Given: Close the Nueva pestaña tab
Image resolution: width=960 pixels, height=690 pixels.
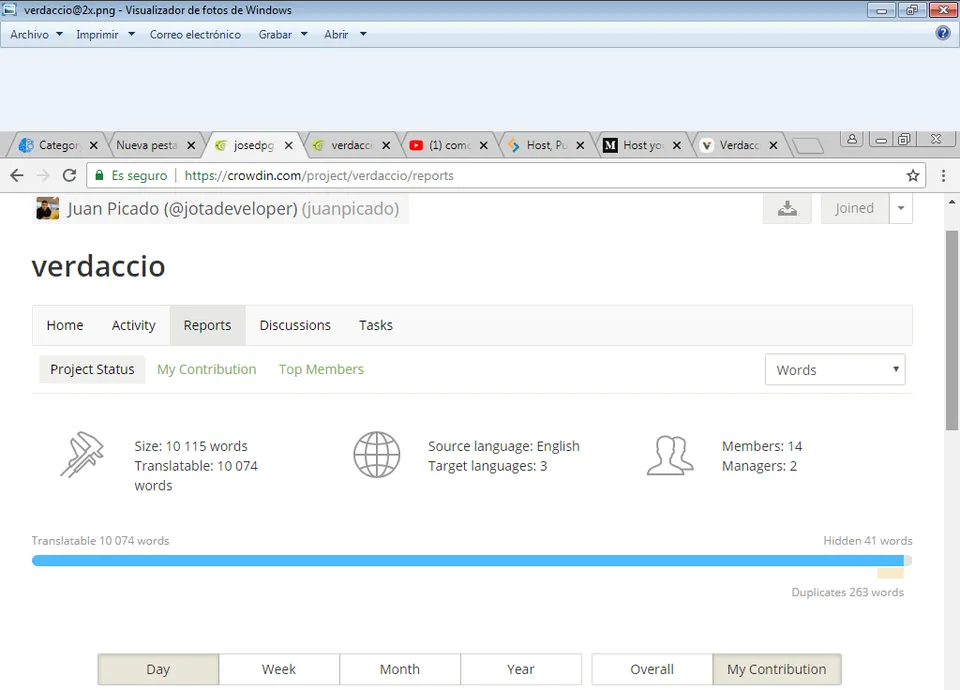Looking at the screenshot, I should (x=191, y=146).
